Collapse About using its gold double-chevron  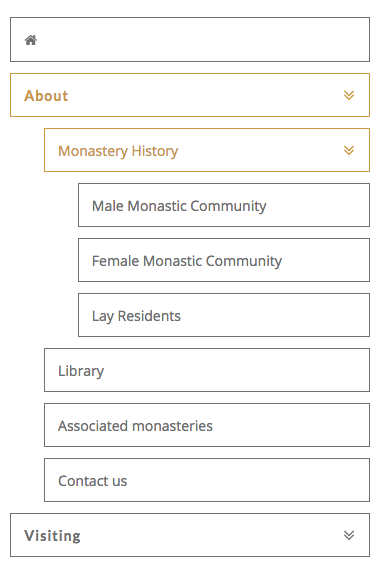349,95
